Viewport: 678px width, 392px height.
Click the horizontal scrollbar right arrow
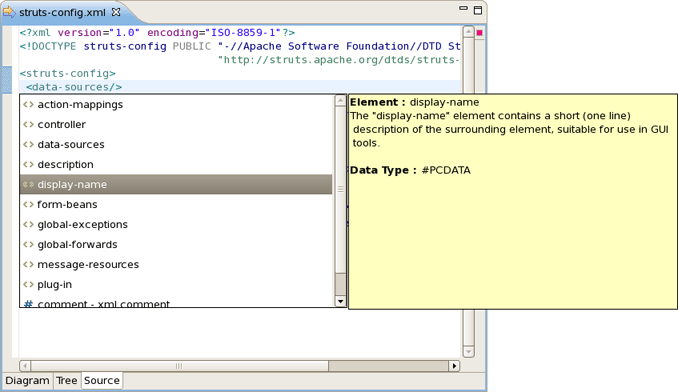(454, 366)
